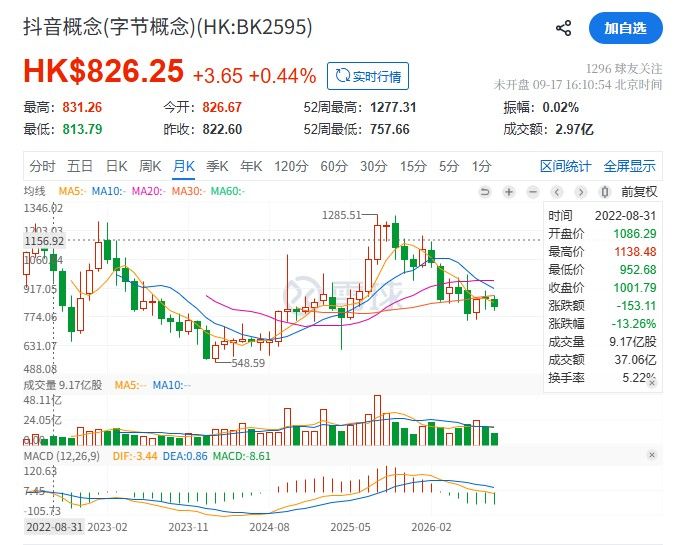687x545 pixels.
Task: Close the MACD indicator panel
Action: click(652, 455)
